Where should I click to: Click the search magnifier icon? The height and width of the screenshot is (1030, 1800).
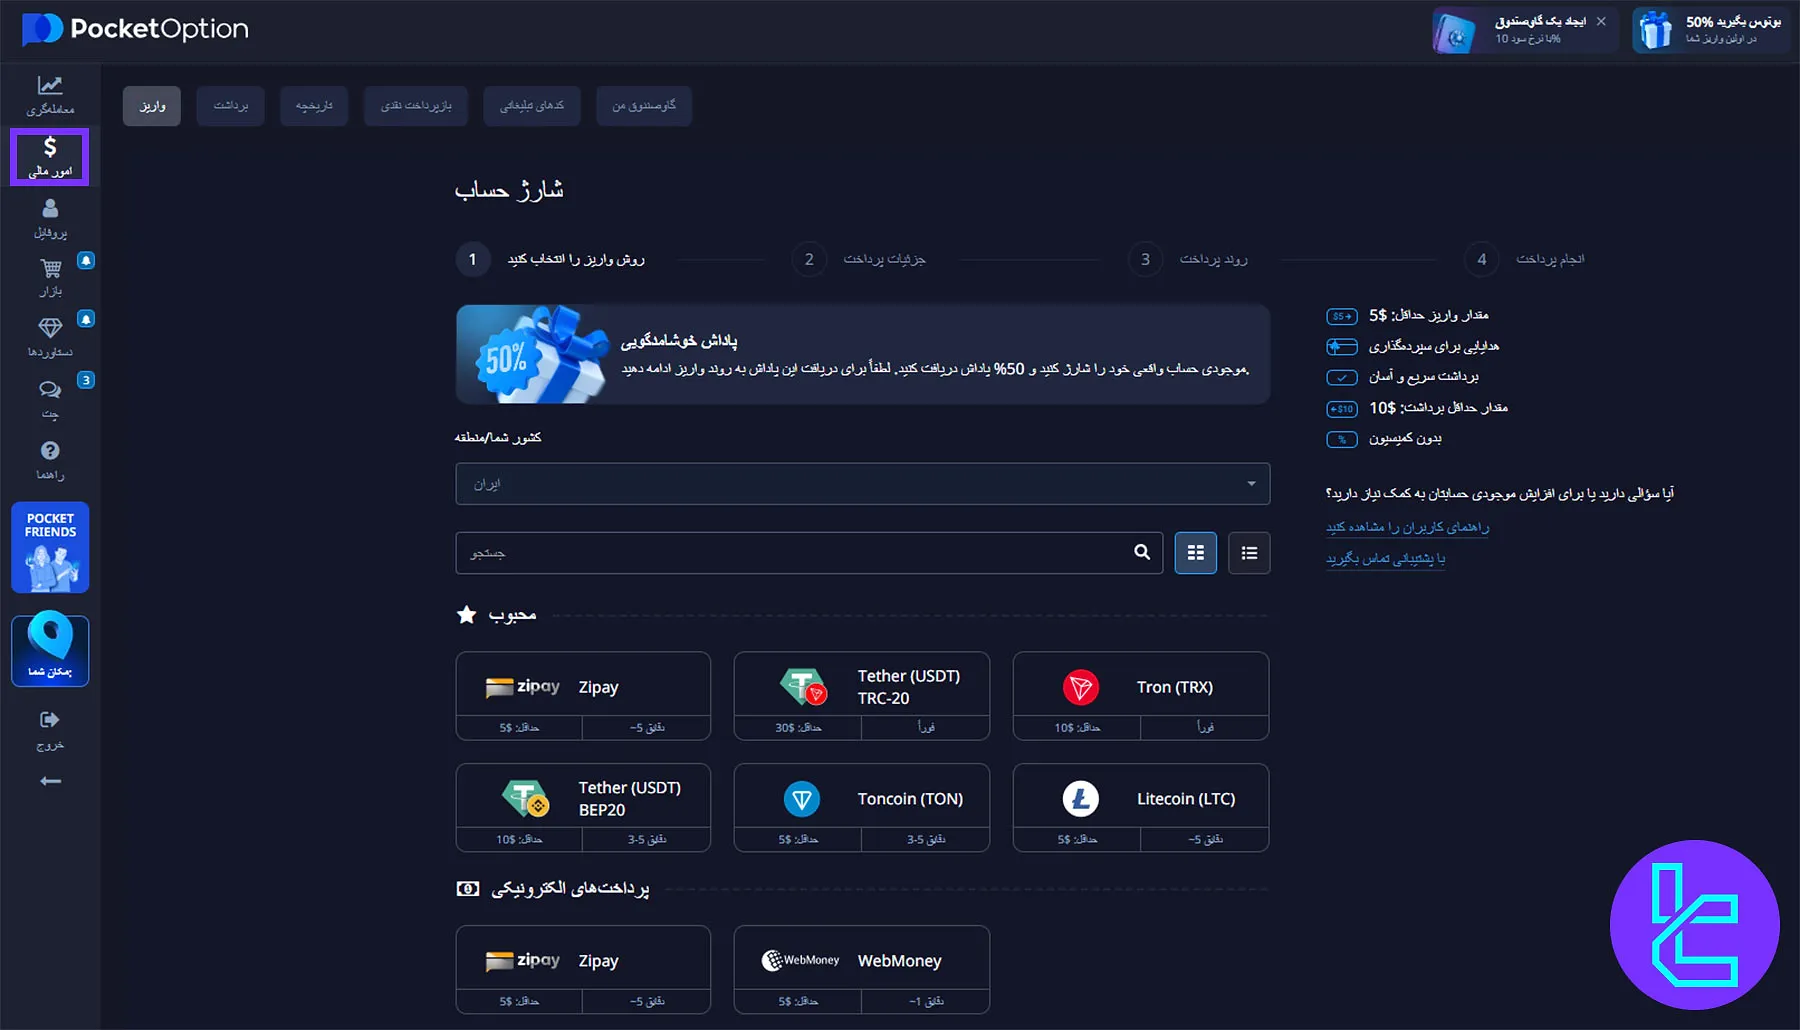click(x=1140, y=552)
